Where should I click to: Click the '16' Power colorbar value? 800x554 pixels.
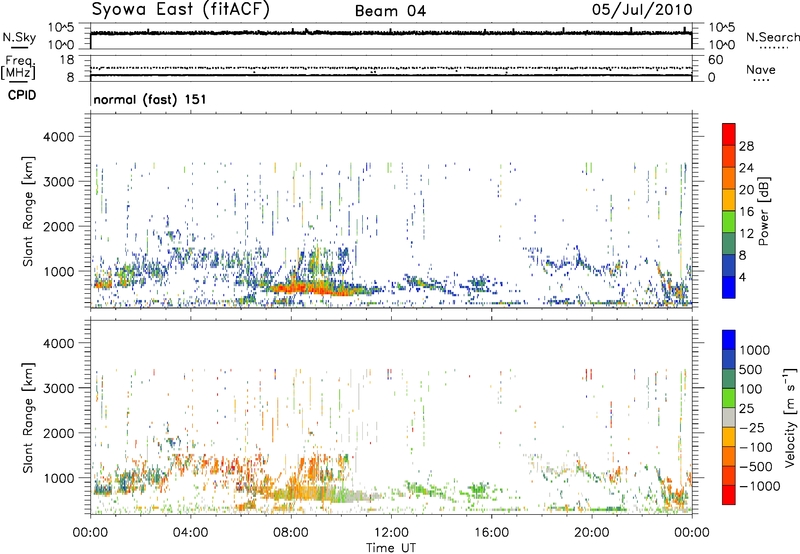point(746,212)
